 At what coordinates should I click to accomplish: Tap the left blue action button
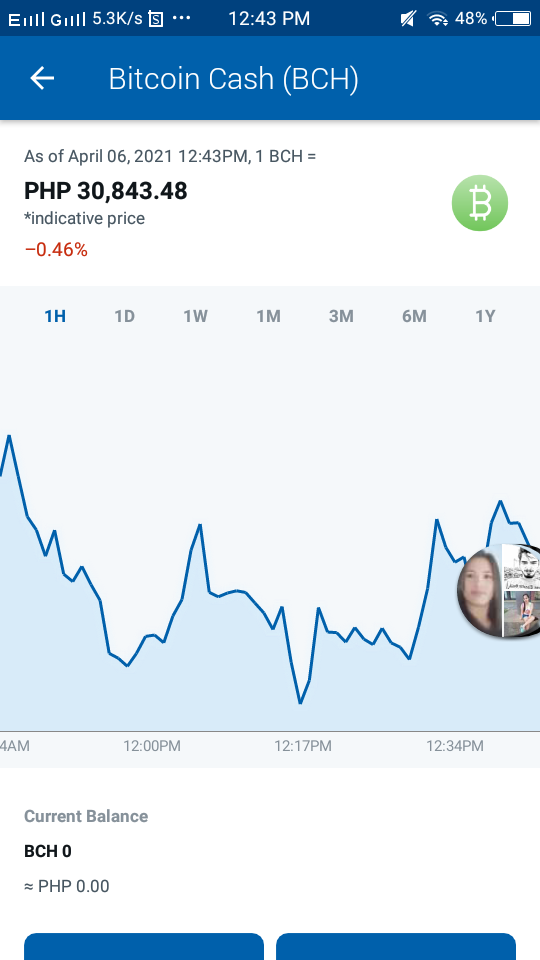point(144,947)
